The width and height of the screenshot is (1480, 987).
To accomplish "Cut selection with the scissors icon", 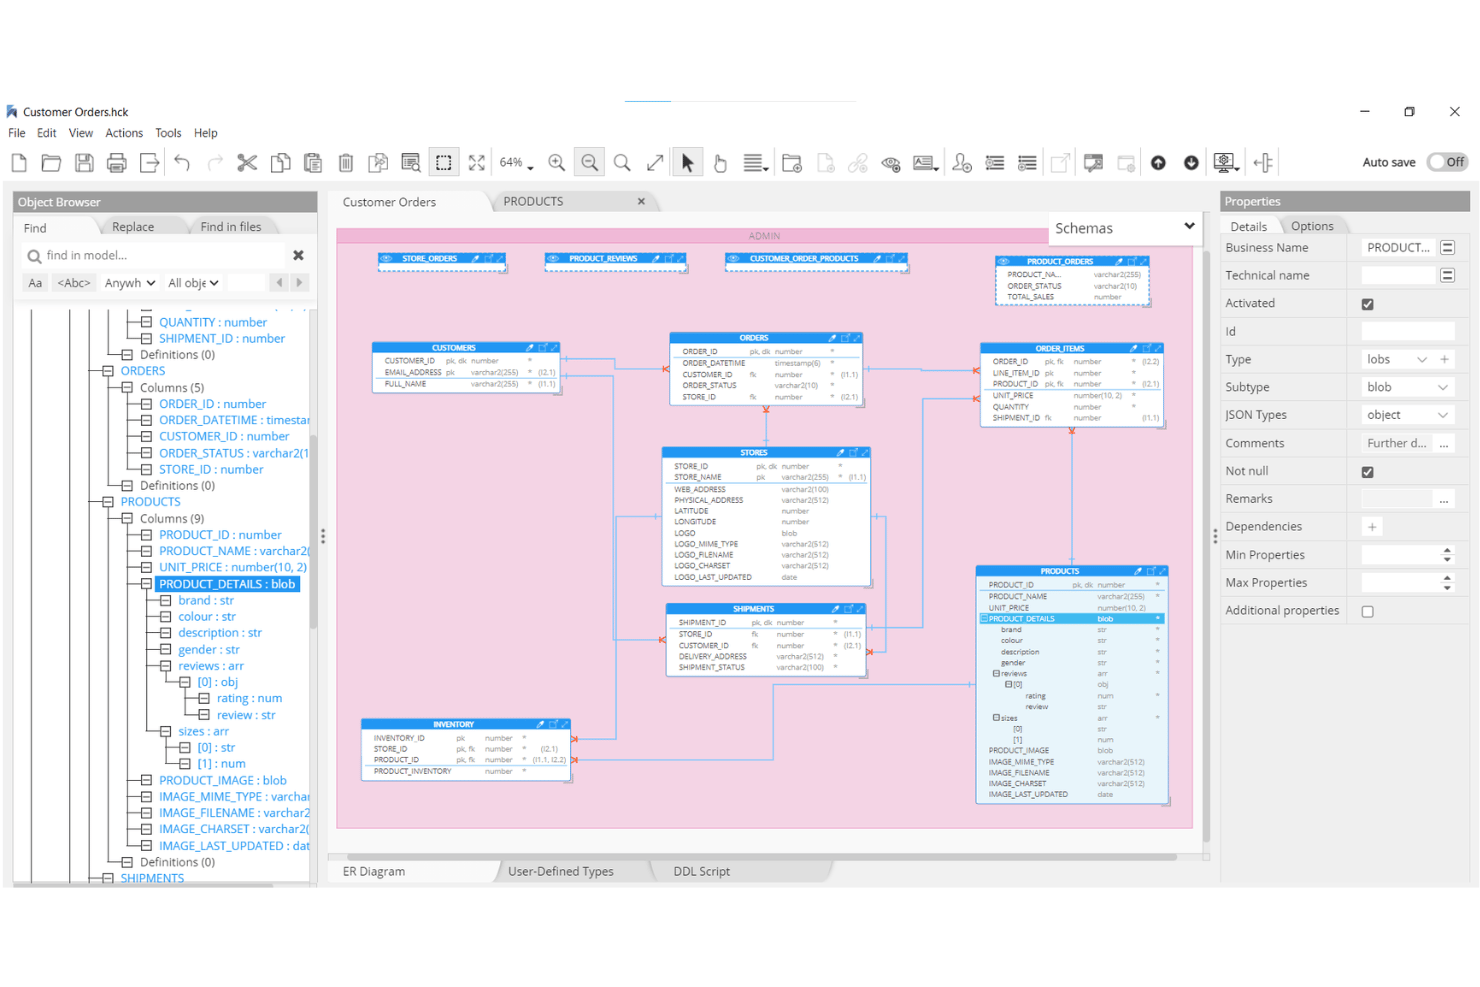I will point(247,163).
